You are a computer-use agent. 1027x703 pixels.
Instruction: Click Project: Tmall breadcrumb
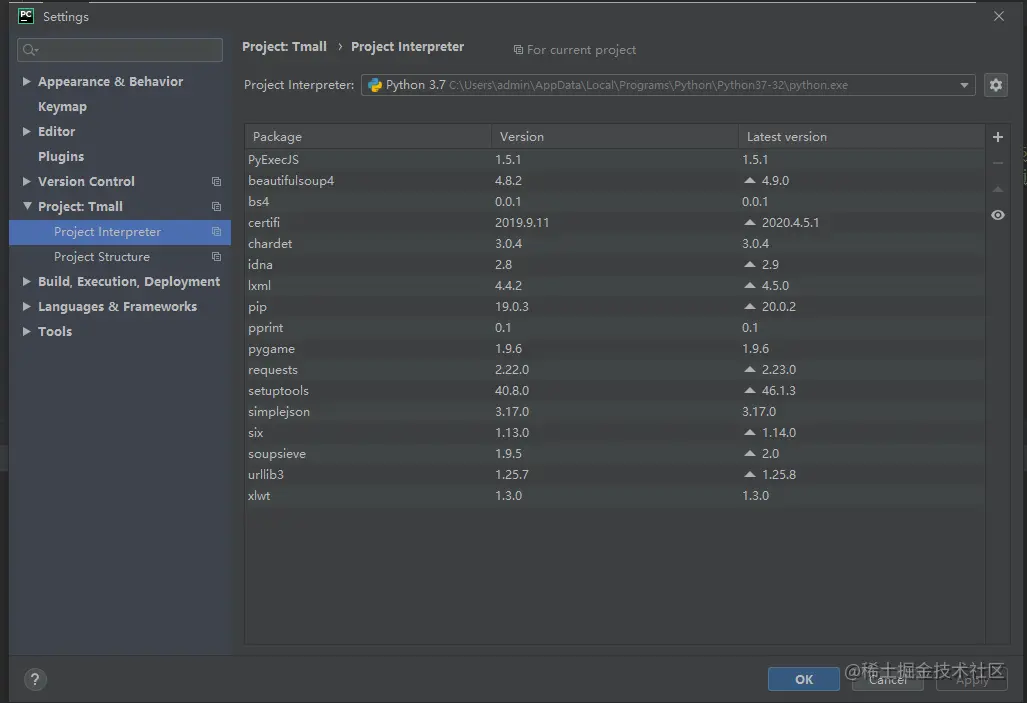coord(284,47)
